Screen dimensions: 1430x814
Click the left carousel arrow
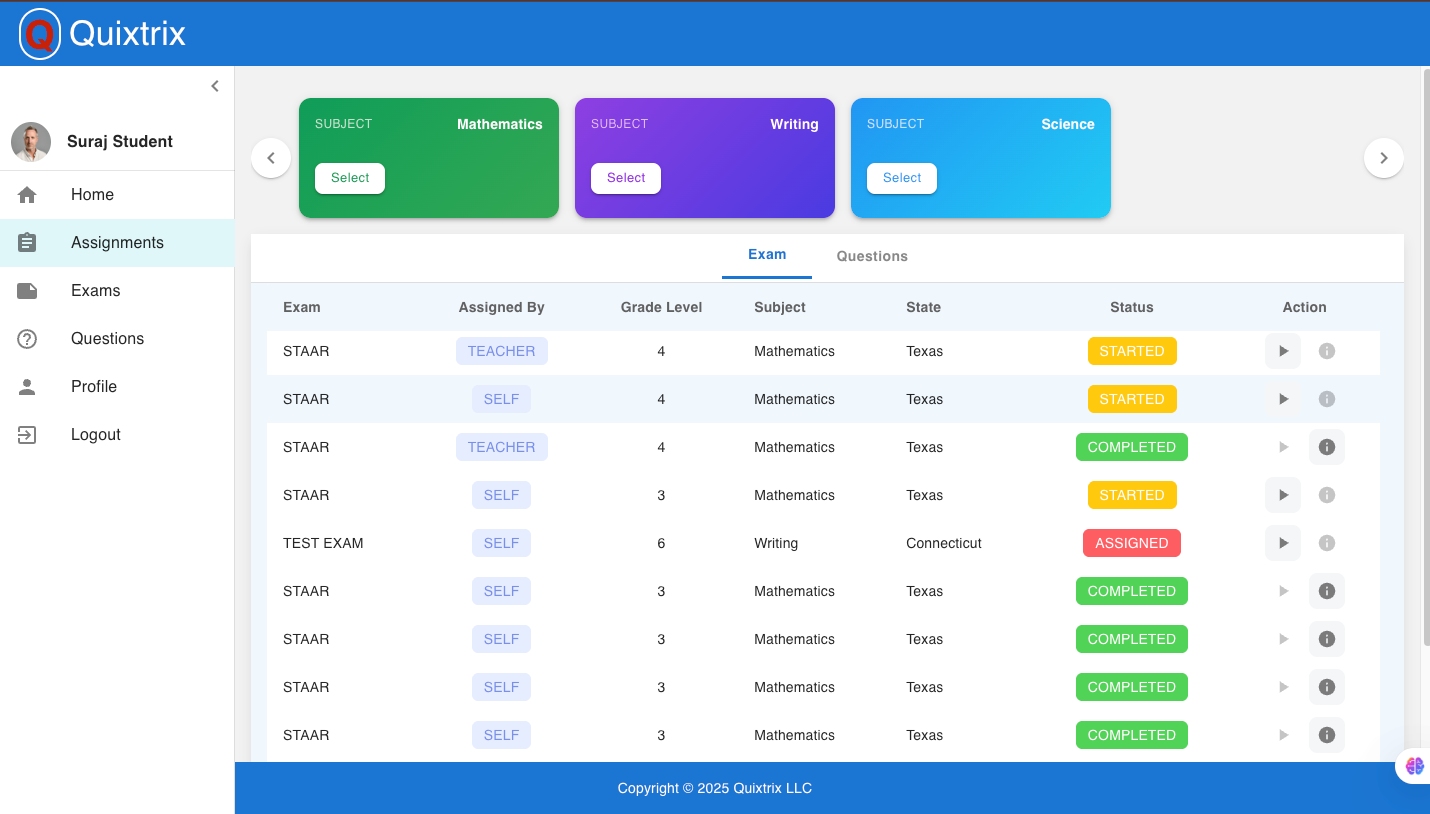tap(271, 158)
